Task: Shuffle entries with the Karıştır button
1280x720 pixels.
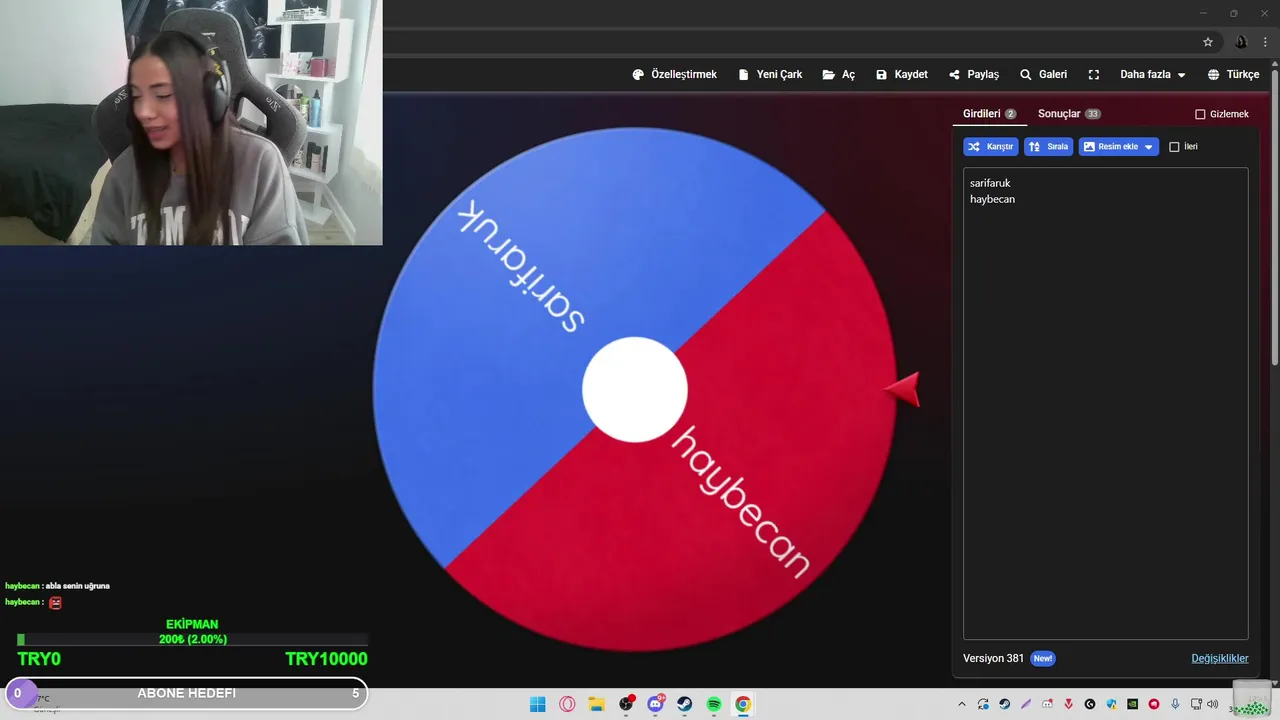Action: coord(990,147)
